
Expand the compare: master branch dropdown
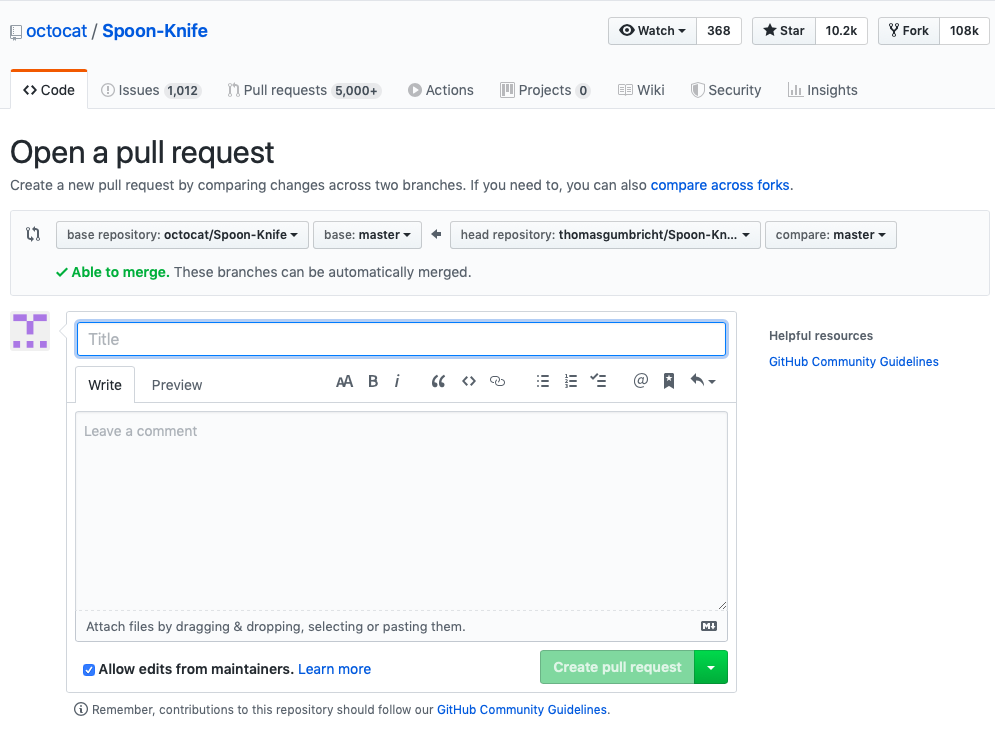[x=830, y=235]
